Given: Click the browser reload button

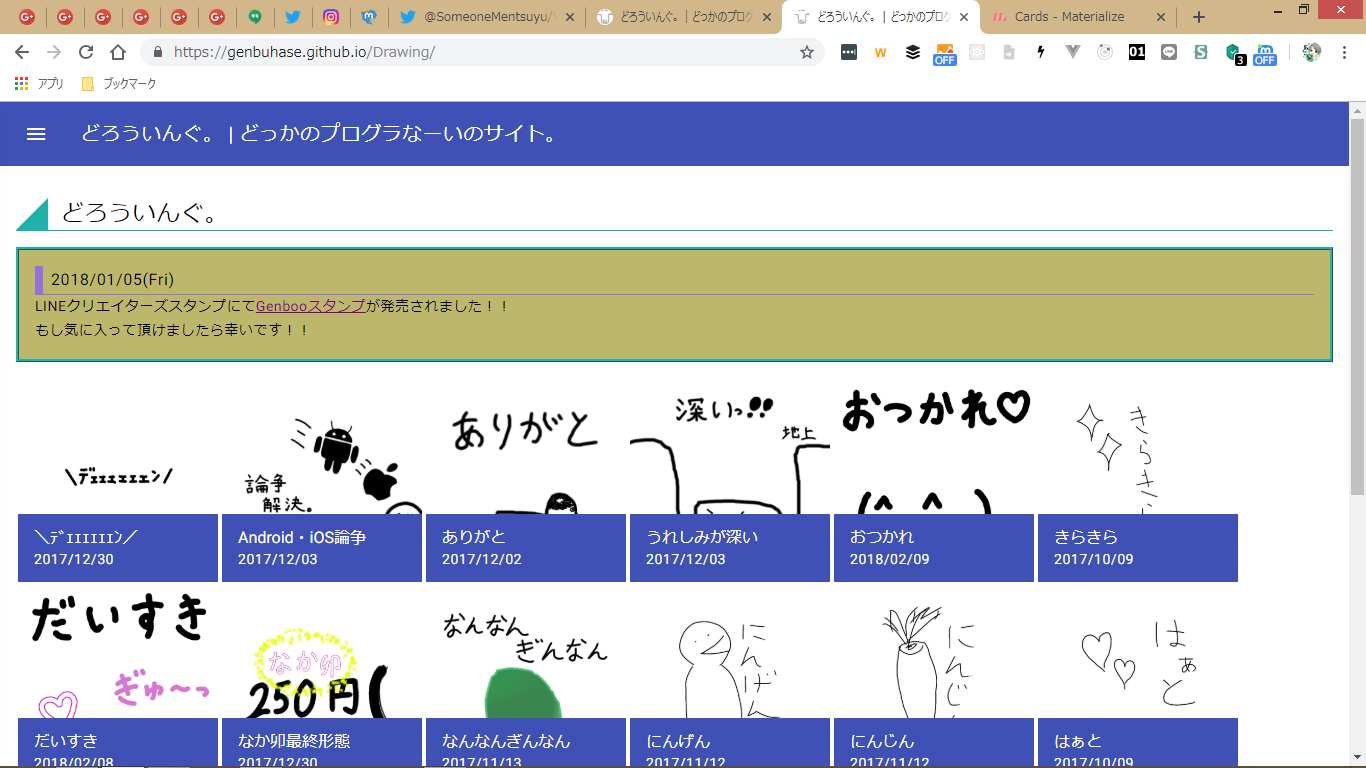Looking at the screenshot, I should (86, 52).
